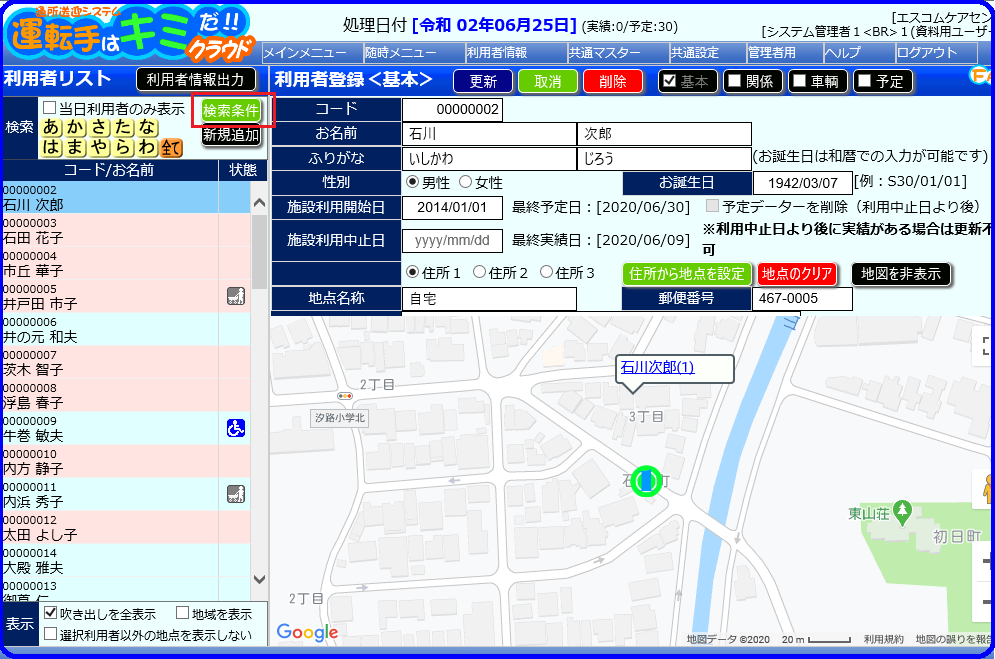Screen dimensions: 995x659
Task: Filter user list by は row
Action: click(51, 148)
